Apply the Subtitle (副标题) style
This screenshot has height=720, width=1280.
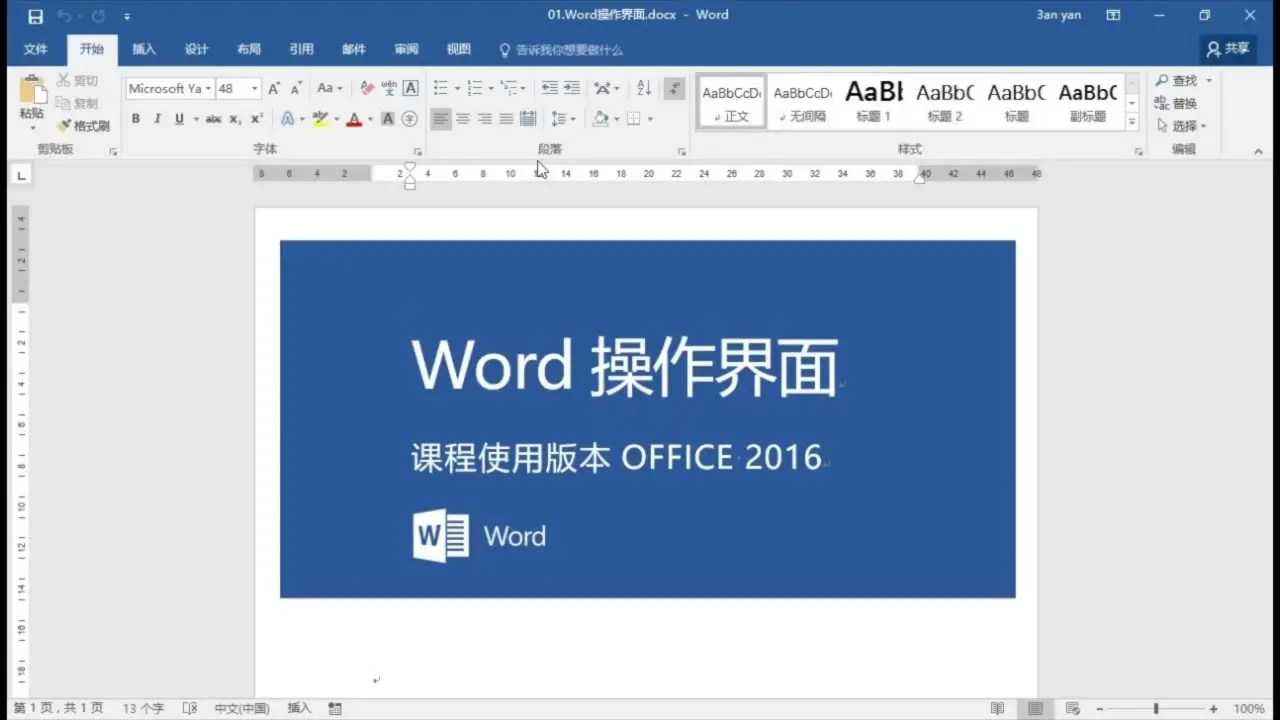(x=1088, y=101)
